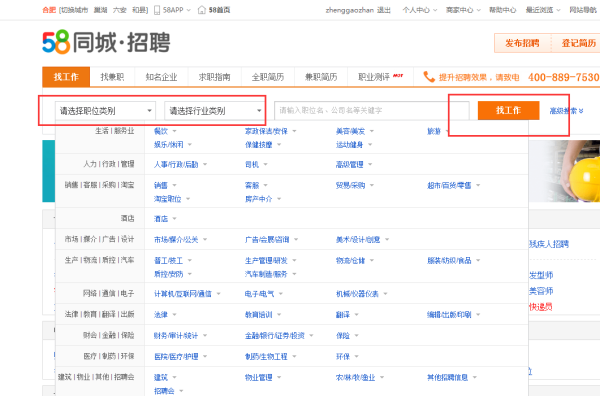Expand the 物流/仓储 category
Screen dimensions: 600x396
[355, 261]
